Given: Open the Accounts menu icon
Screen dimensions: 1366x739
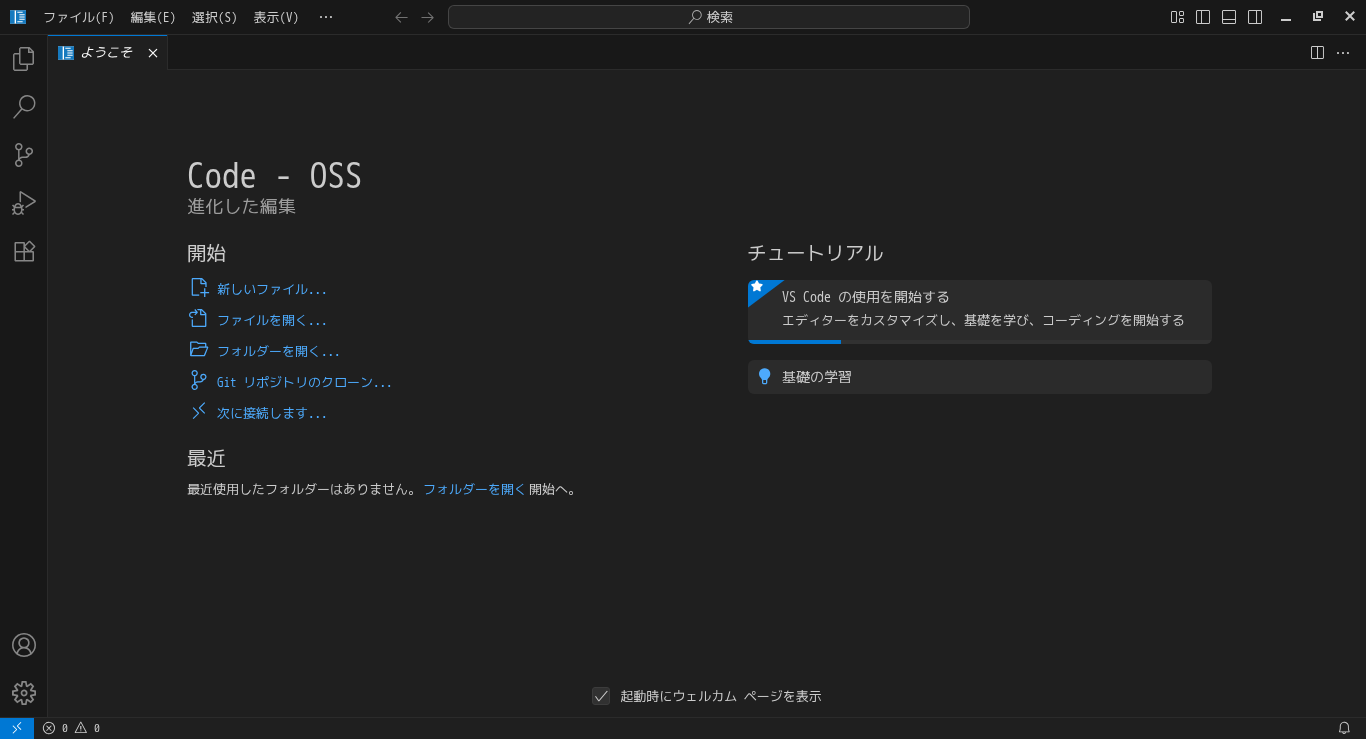Looking at the screenshot, I should pos(24,645).
